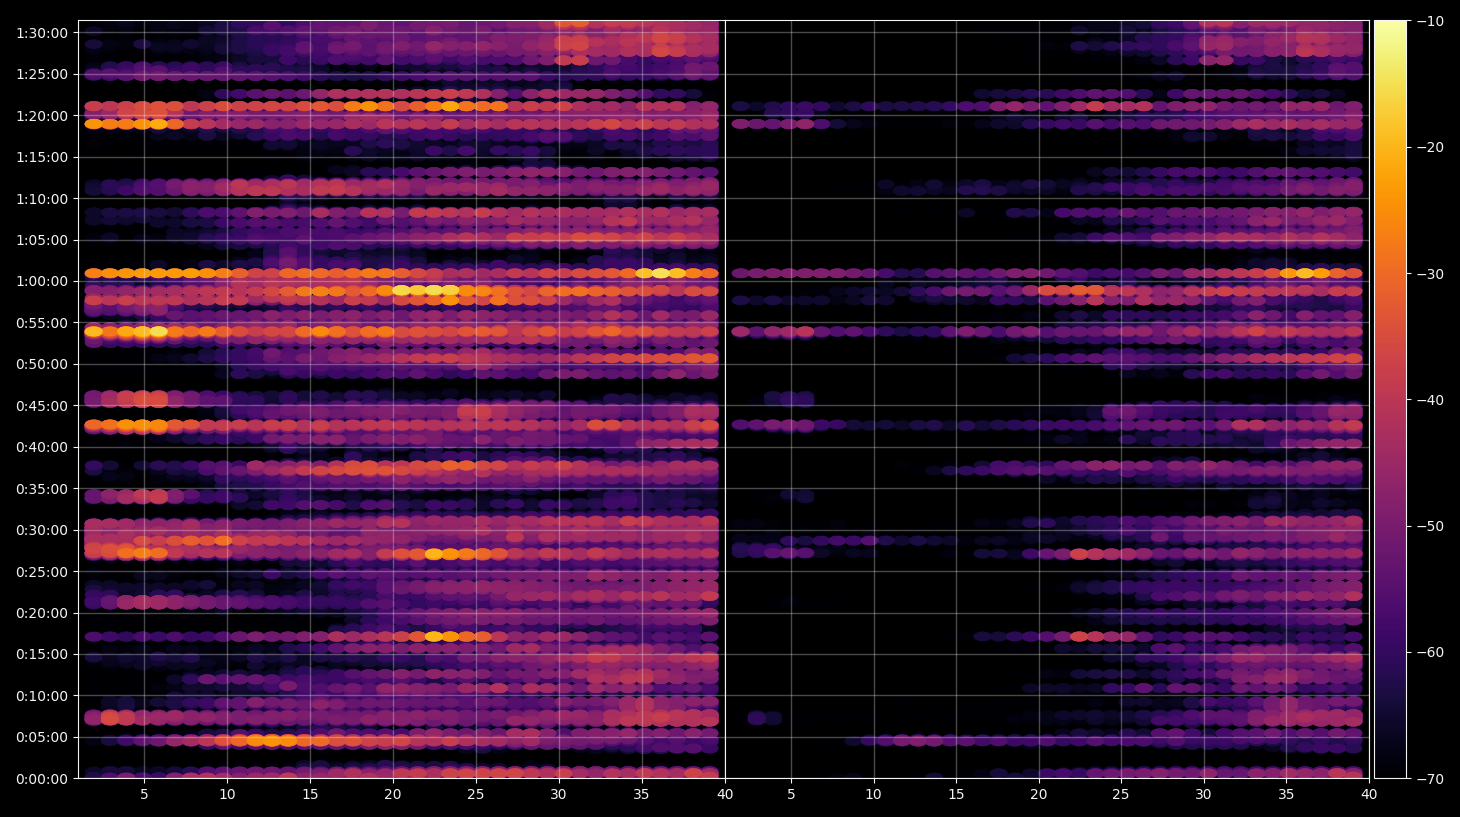Click x-axis tick 25 under the left heatmap

point(475,795)
